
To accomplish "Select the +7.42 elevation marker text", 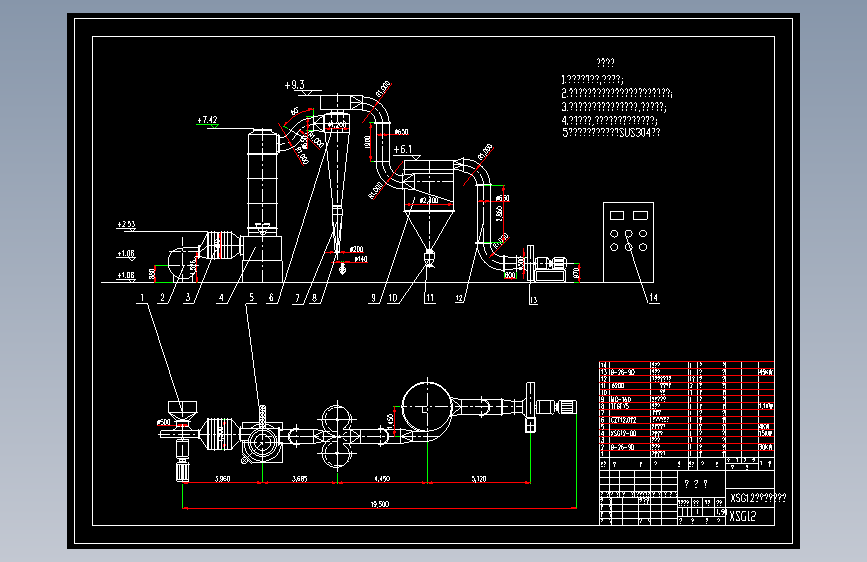I will click(x=207, y=119).
